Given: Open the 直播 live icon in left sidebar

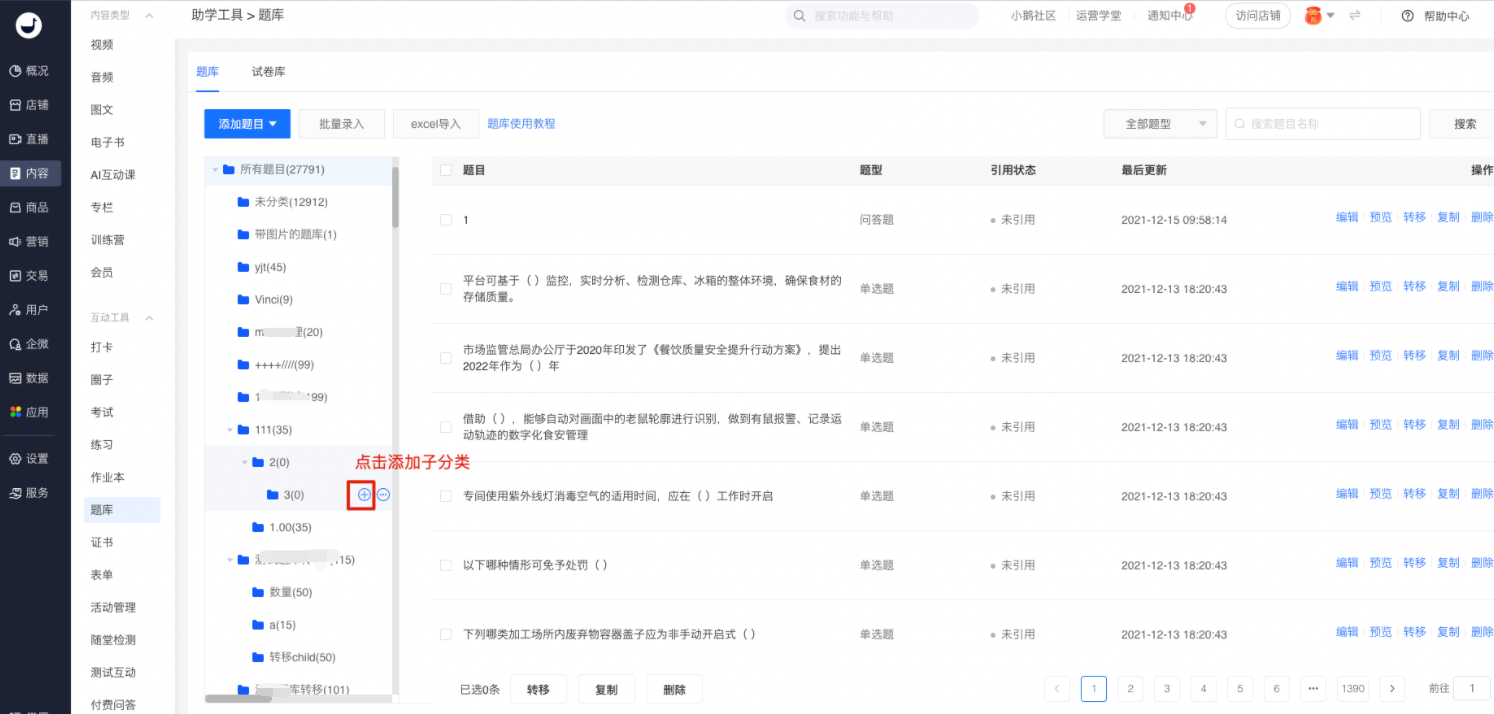Looking at the screenshot, I should pos(15,139).
